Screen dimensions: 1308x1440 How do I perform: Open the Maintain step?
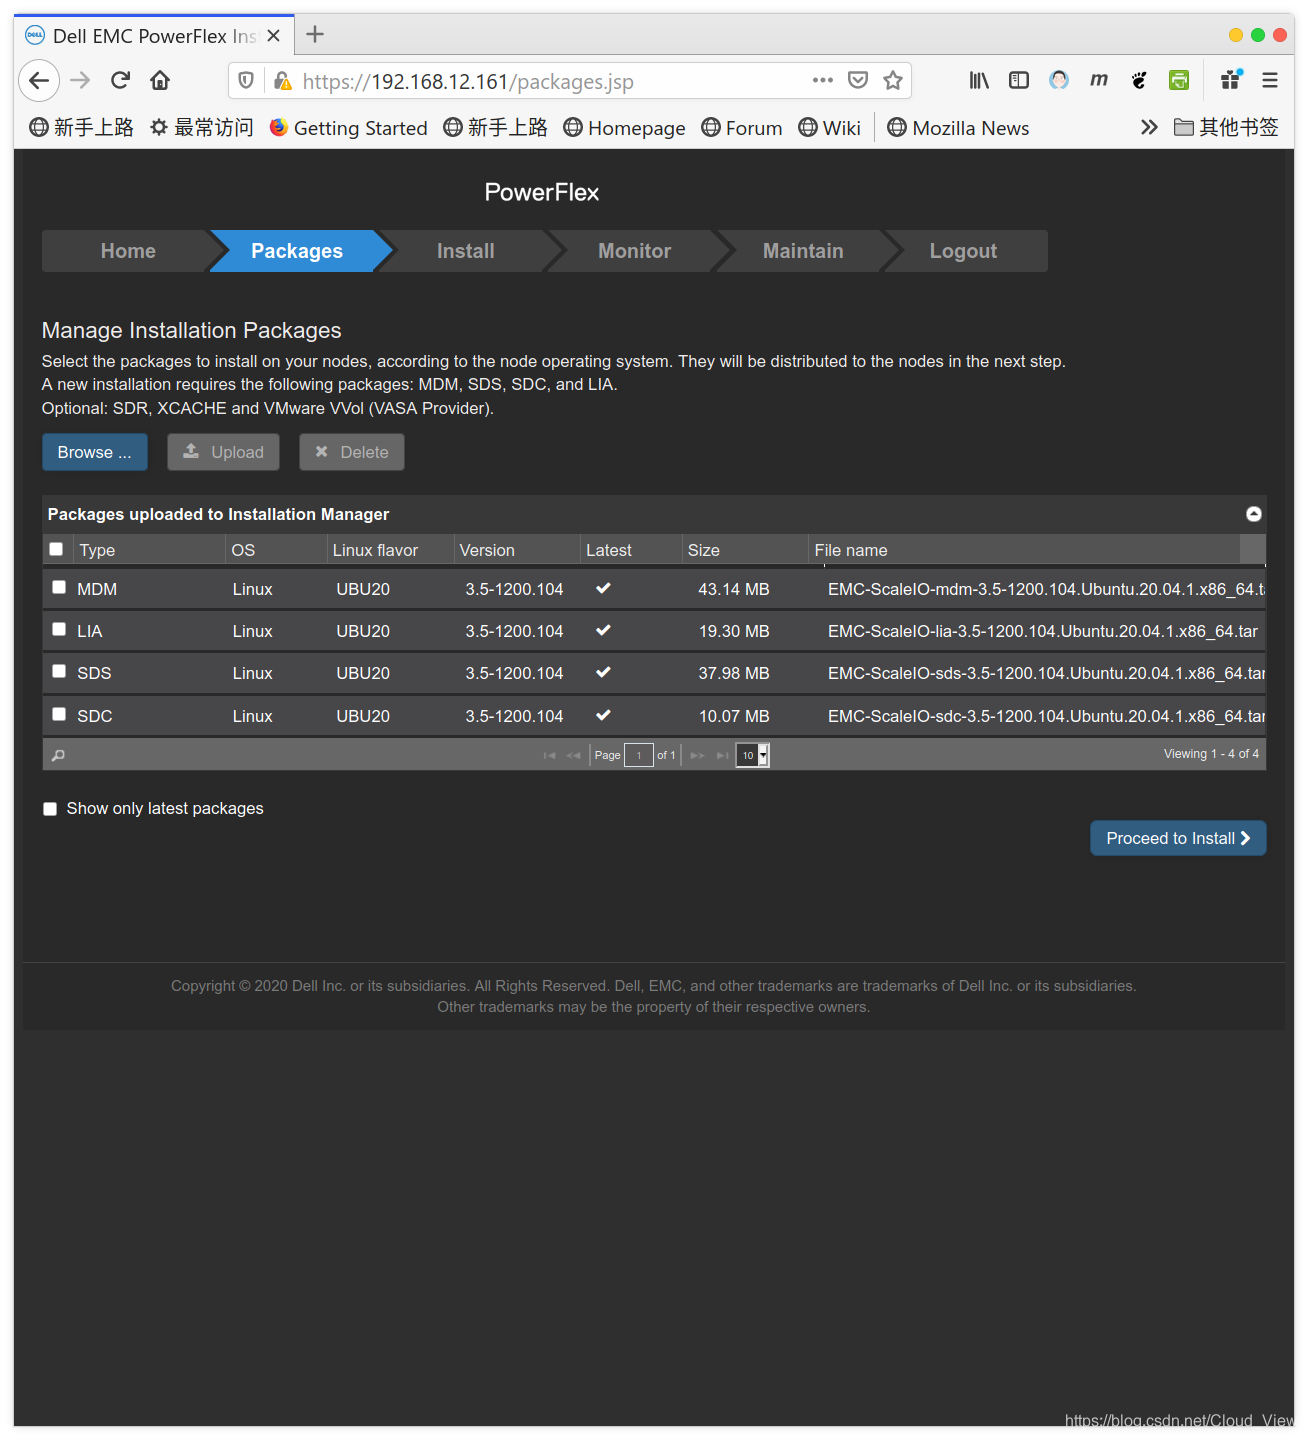point(803,251)
